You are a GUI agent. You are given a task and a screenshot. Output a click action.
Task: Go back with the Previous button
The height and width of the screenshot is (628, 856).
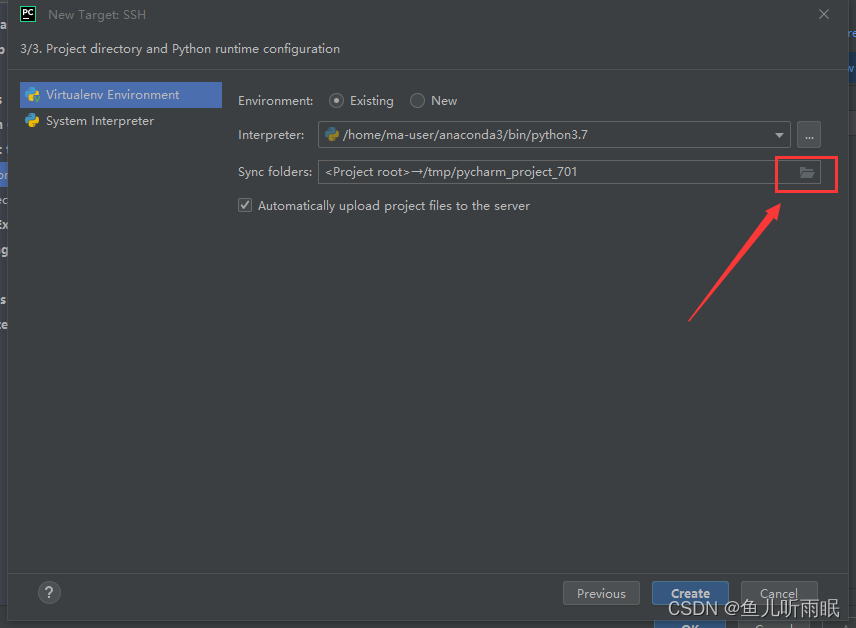coord(601,592)
